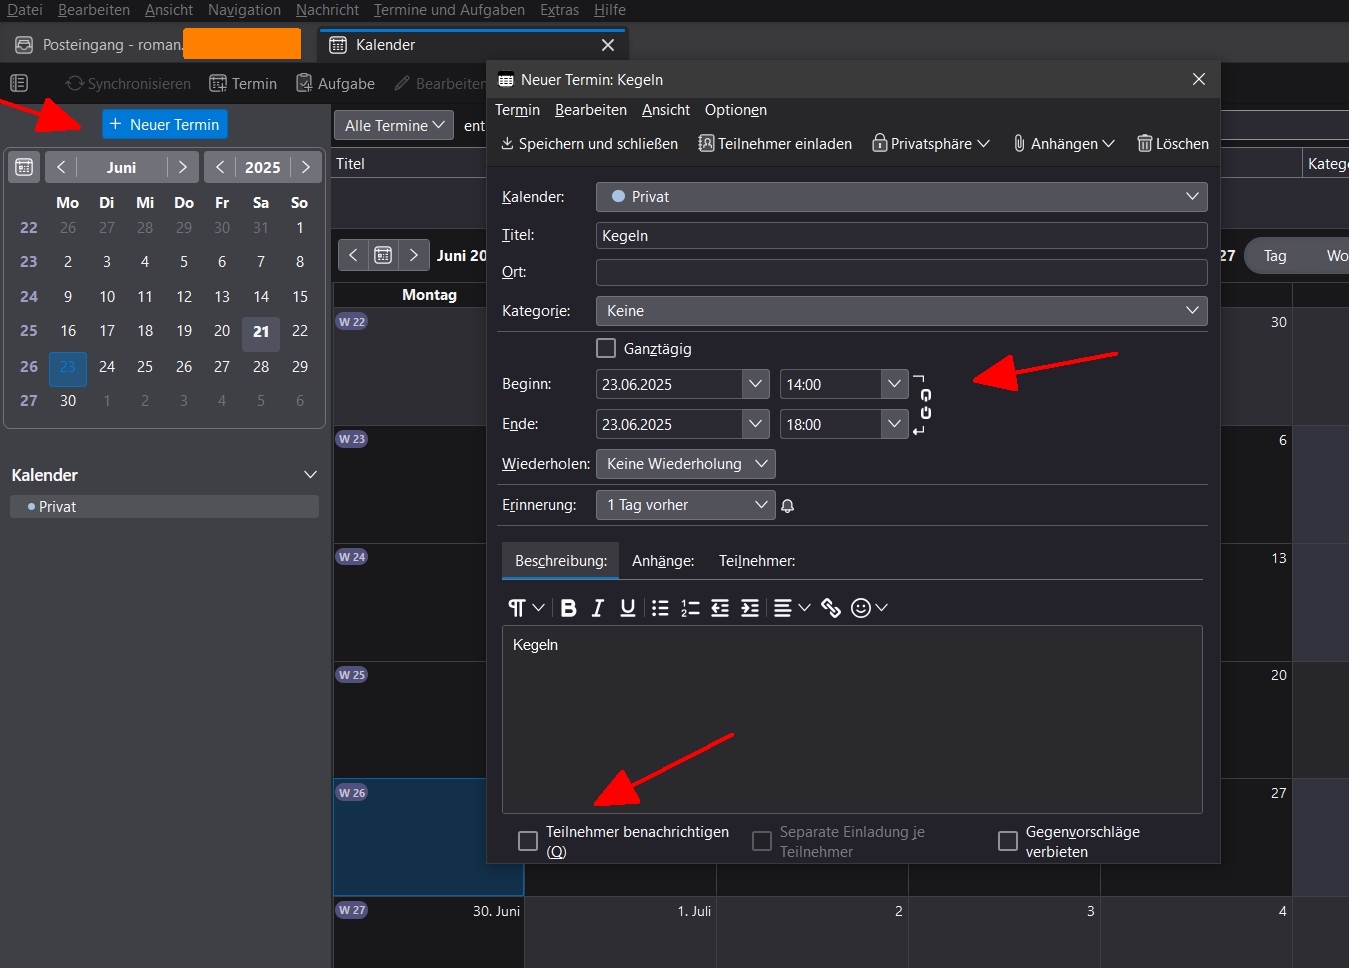The image size is (1349, 968).
Task: Open Termine und Aufgaben main menu
Action: [449, 10]
